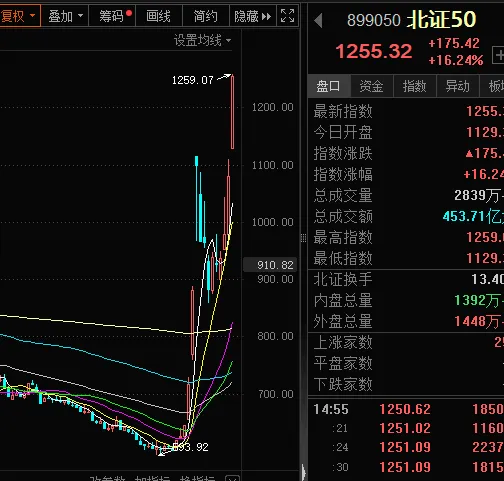Add index with the plus button

[x=498, y=55]
